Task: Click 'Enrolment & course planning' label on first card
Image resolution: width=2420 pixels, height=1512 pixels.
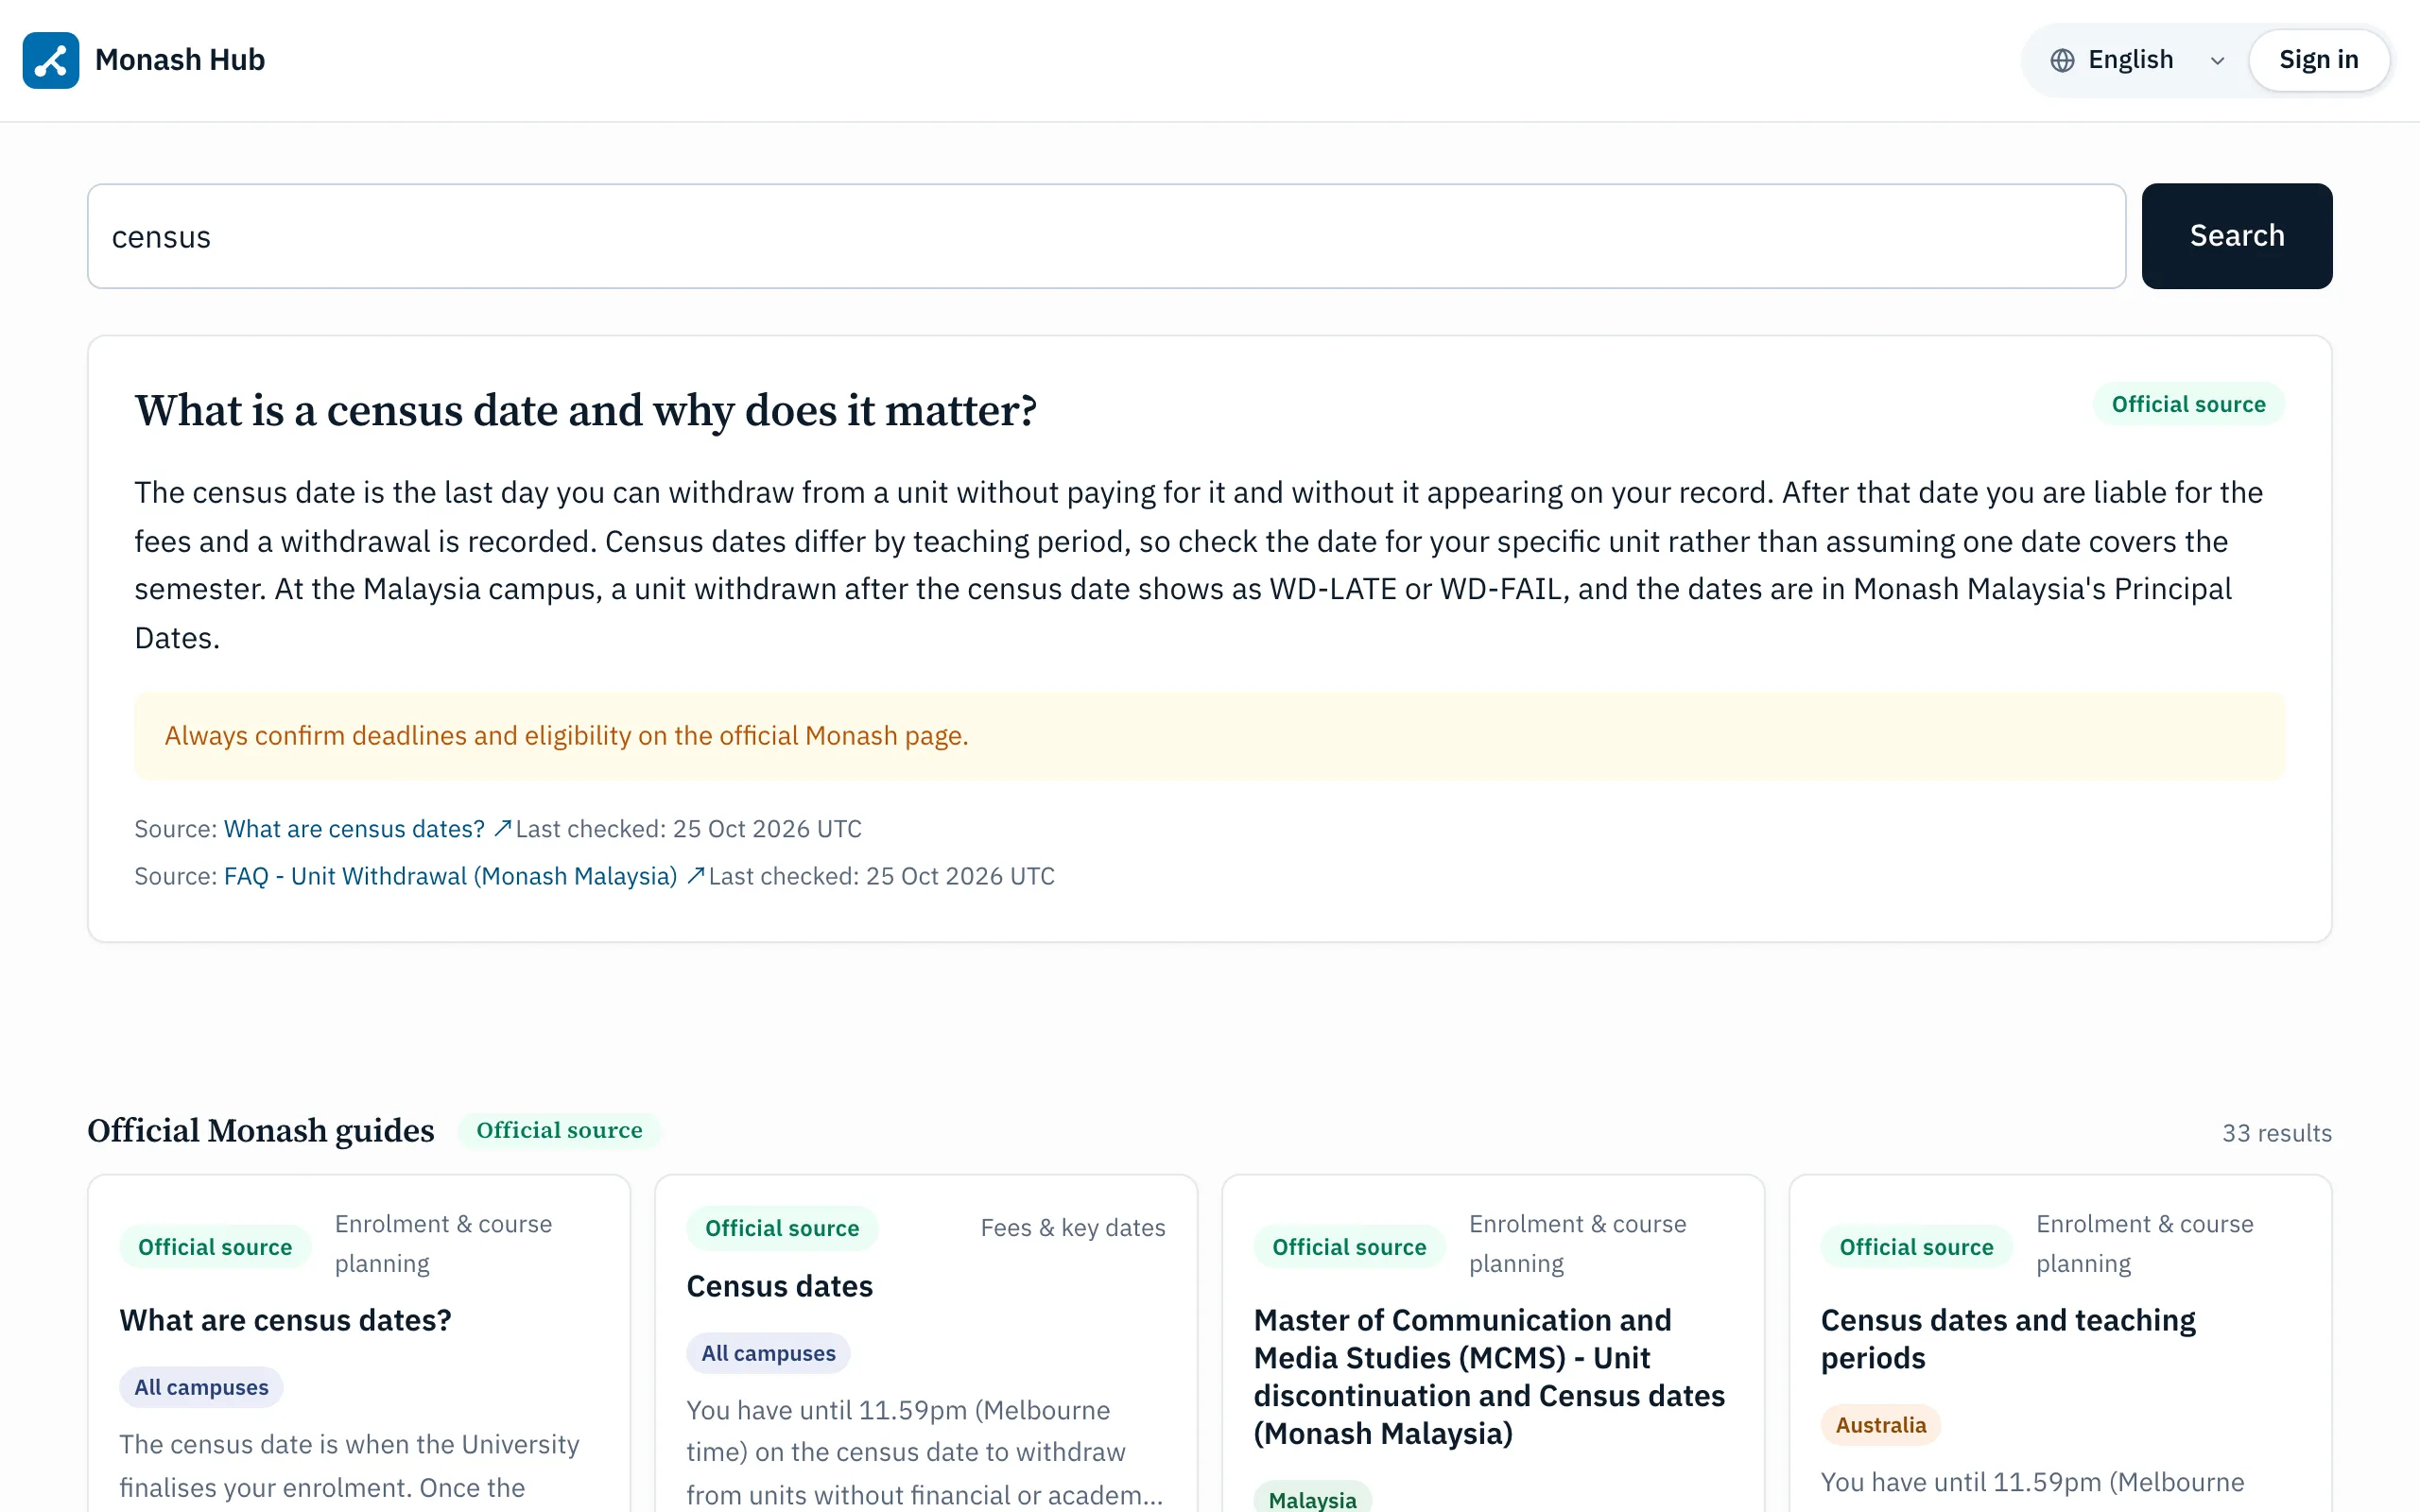Action: pos(443,1244)
